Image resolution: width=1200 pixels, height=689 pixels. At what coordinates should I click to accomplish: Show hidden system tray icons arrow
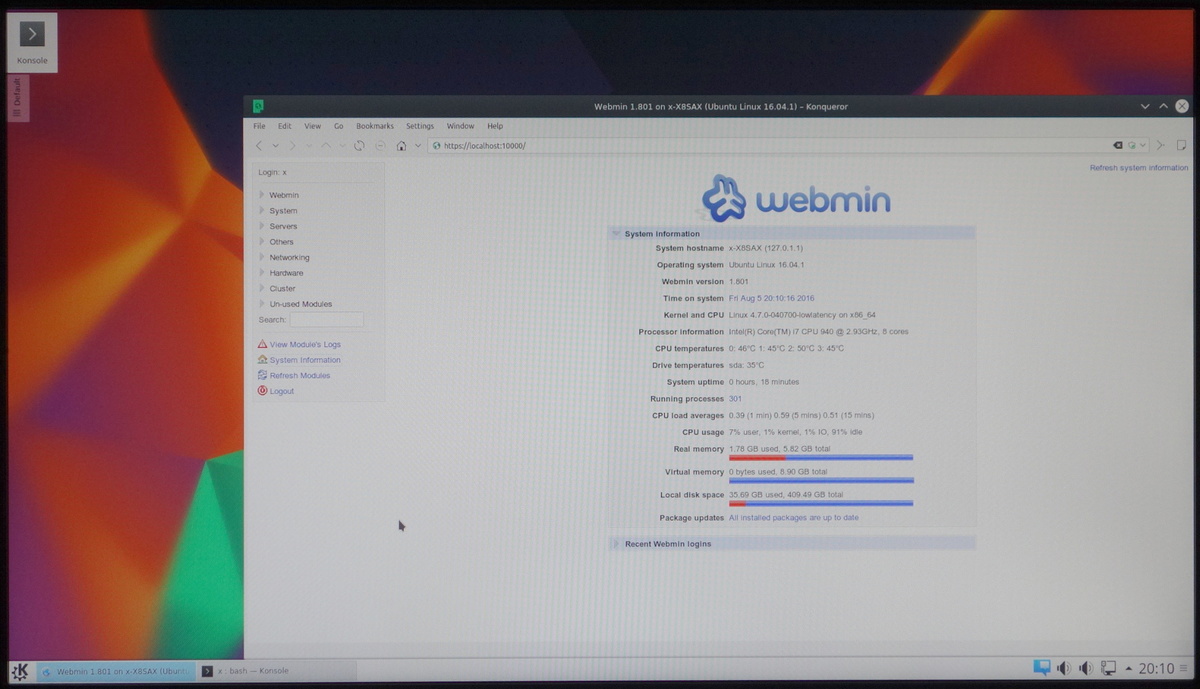point(1129,668)
